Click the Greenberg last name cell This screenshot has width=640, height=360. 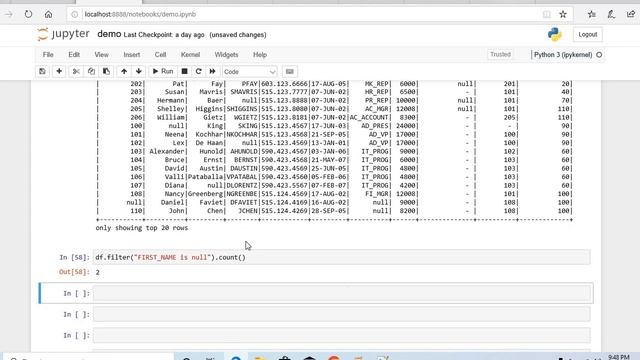pos(205,194)
